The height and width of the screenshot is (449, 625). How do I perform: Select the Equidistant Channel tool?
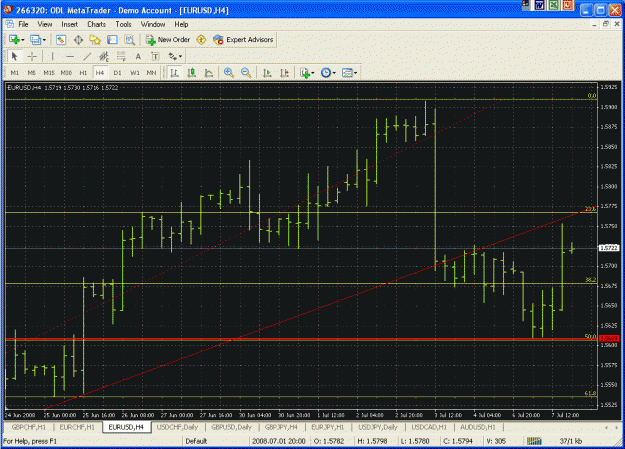[x=104, y=57]
